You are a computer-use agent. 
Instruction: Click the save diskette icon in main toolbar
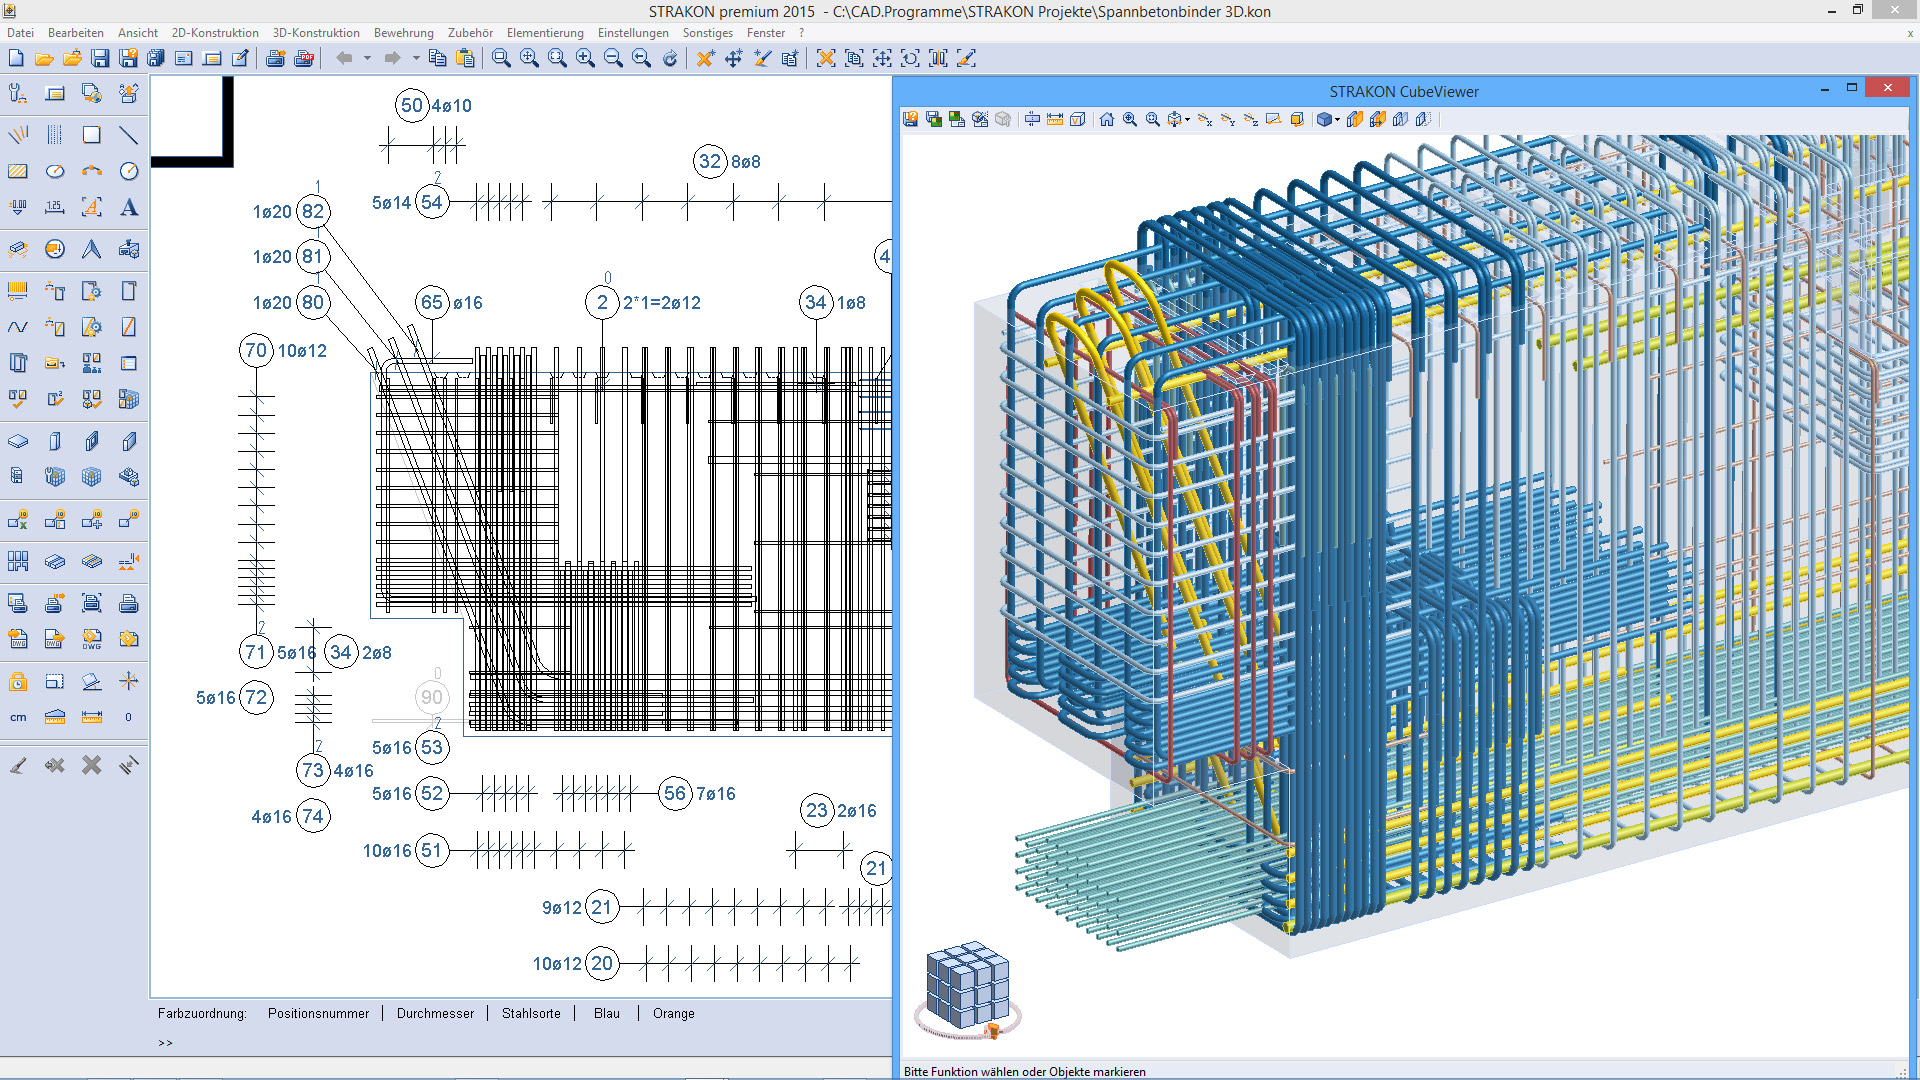point(100,58)
